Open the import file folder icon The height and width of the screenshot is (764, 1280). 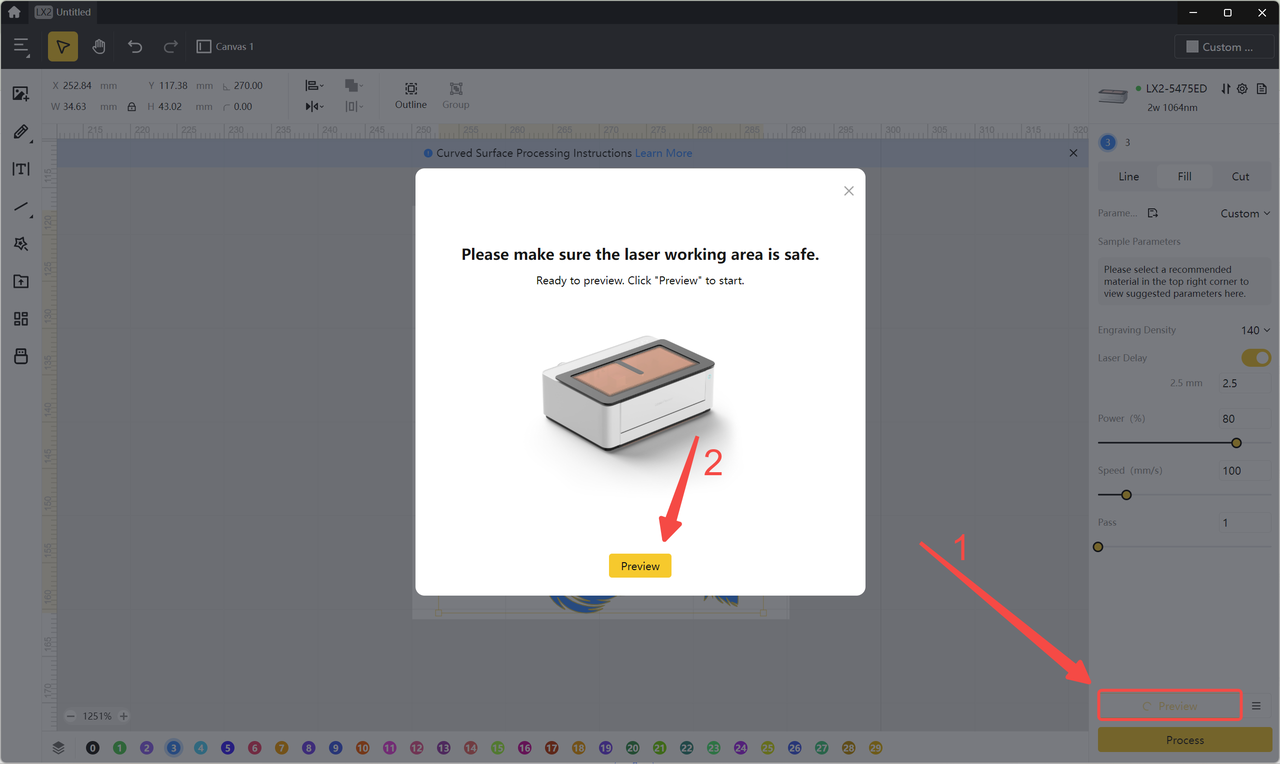coord(20,282)
